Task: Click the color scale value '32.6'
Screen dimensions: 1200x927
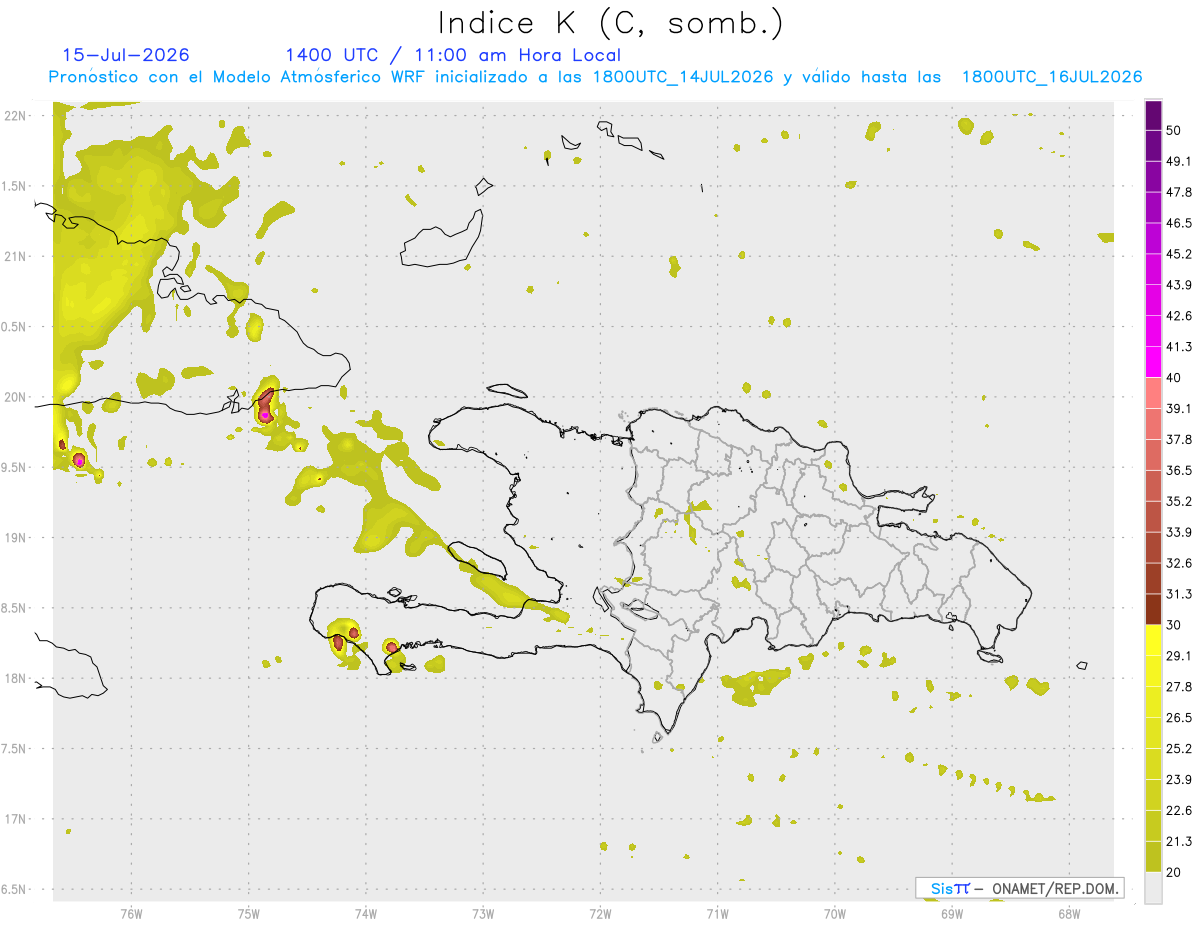Action: click(x=1178, y=563)
